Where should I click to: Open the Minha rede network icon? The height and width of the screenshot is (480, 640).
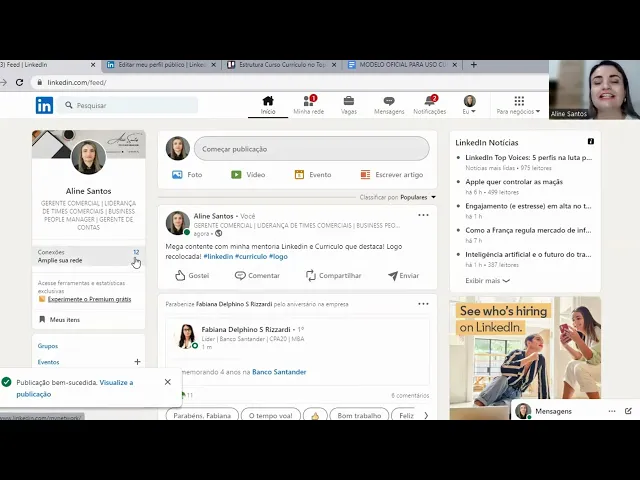(309, 105)
